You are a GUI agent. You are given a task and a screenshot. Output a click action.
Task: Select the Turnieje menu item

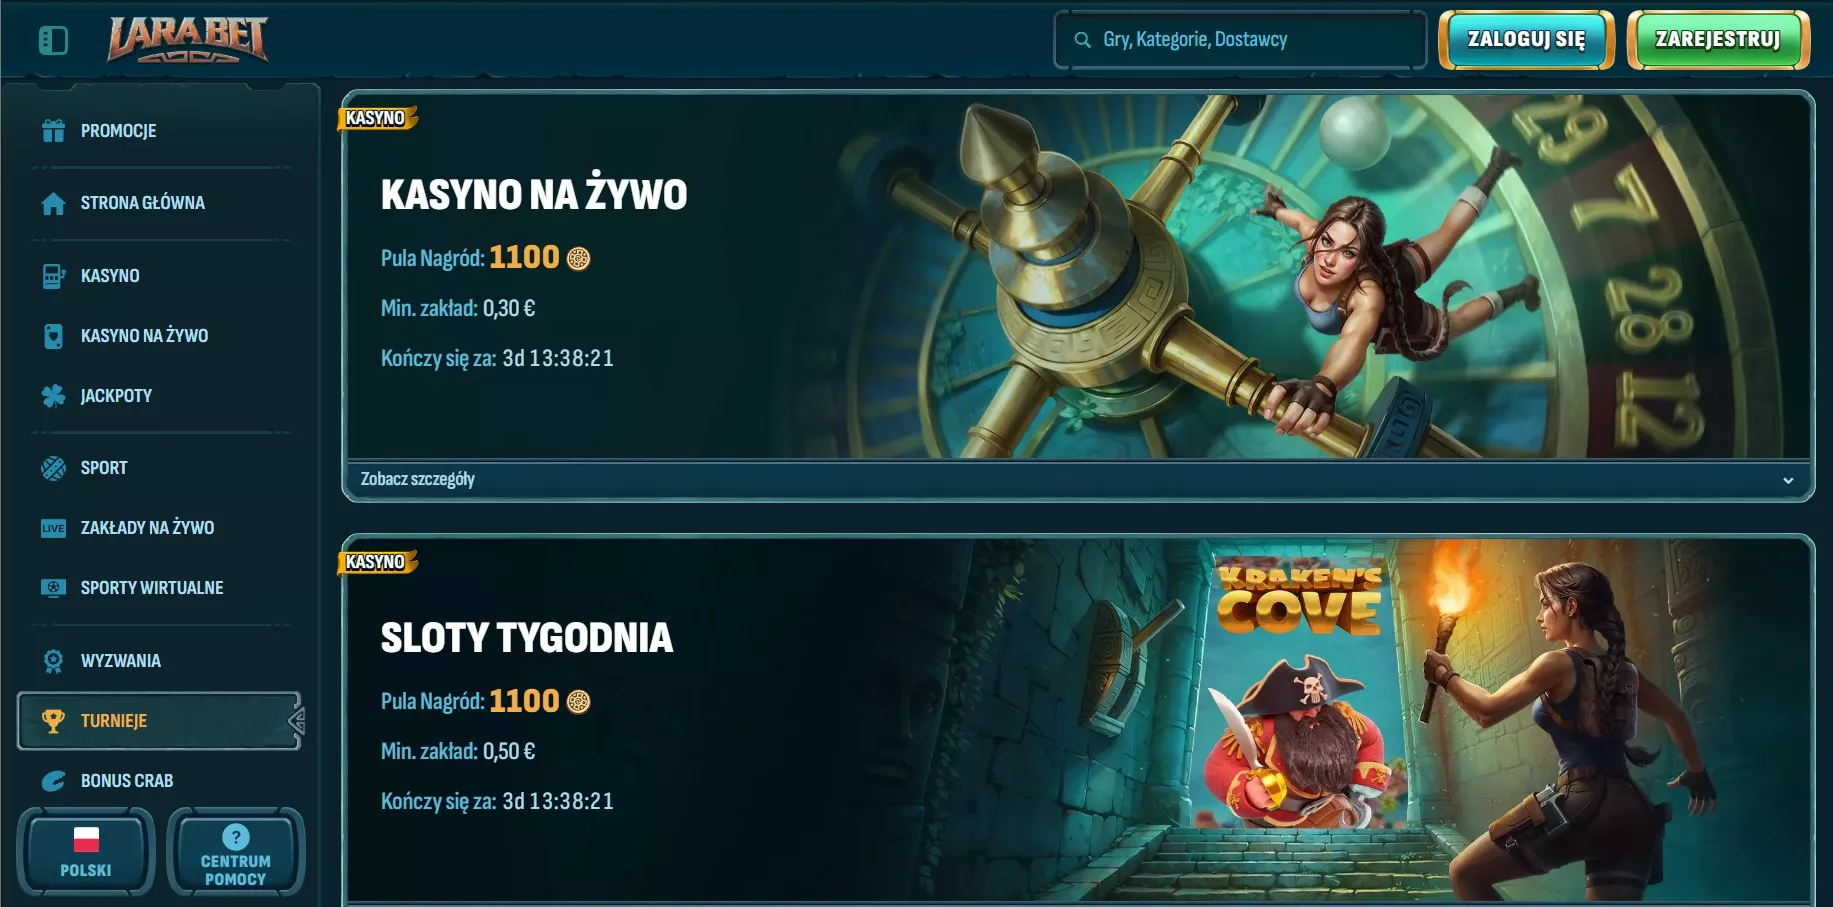(x=159, y=721)
